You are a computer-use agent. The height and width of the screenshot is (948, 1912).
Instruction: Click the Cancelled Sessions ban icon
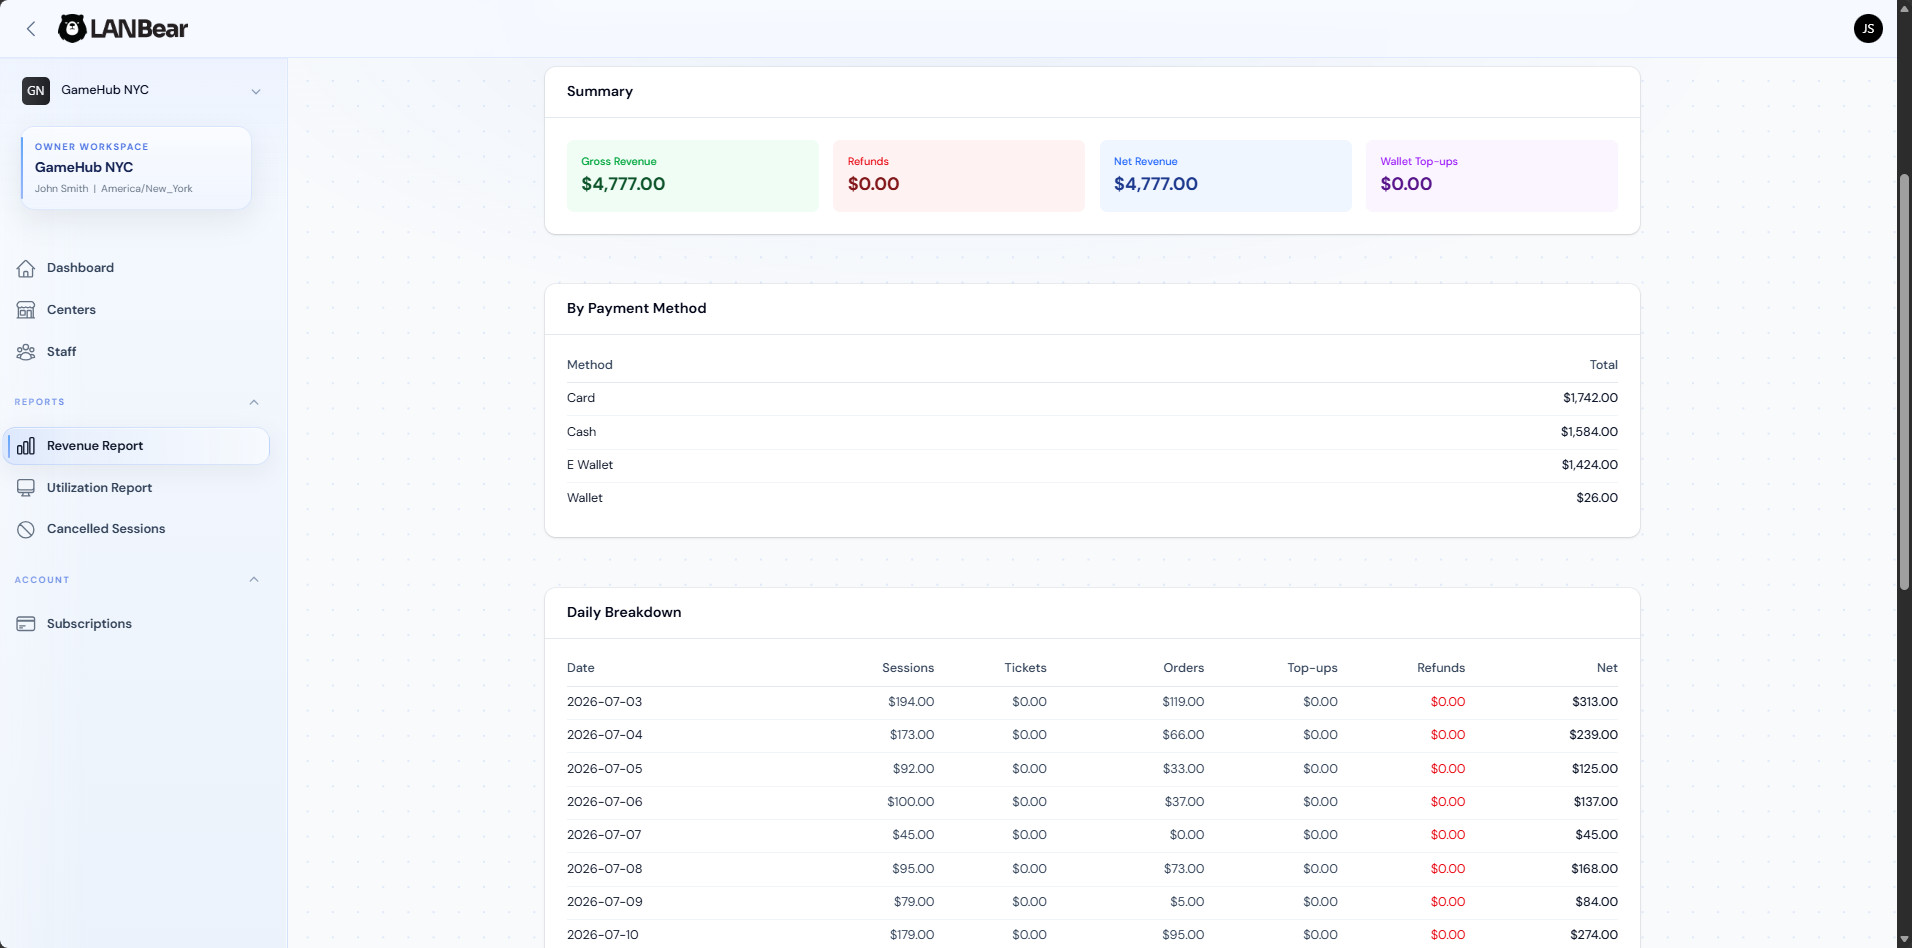pyautogui.click(x=26, y=530)
